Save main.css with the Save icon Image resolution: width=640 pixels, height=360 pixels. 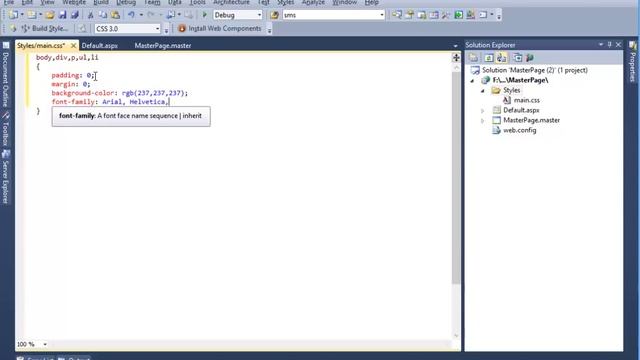(62, 15)
